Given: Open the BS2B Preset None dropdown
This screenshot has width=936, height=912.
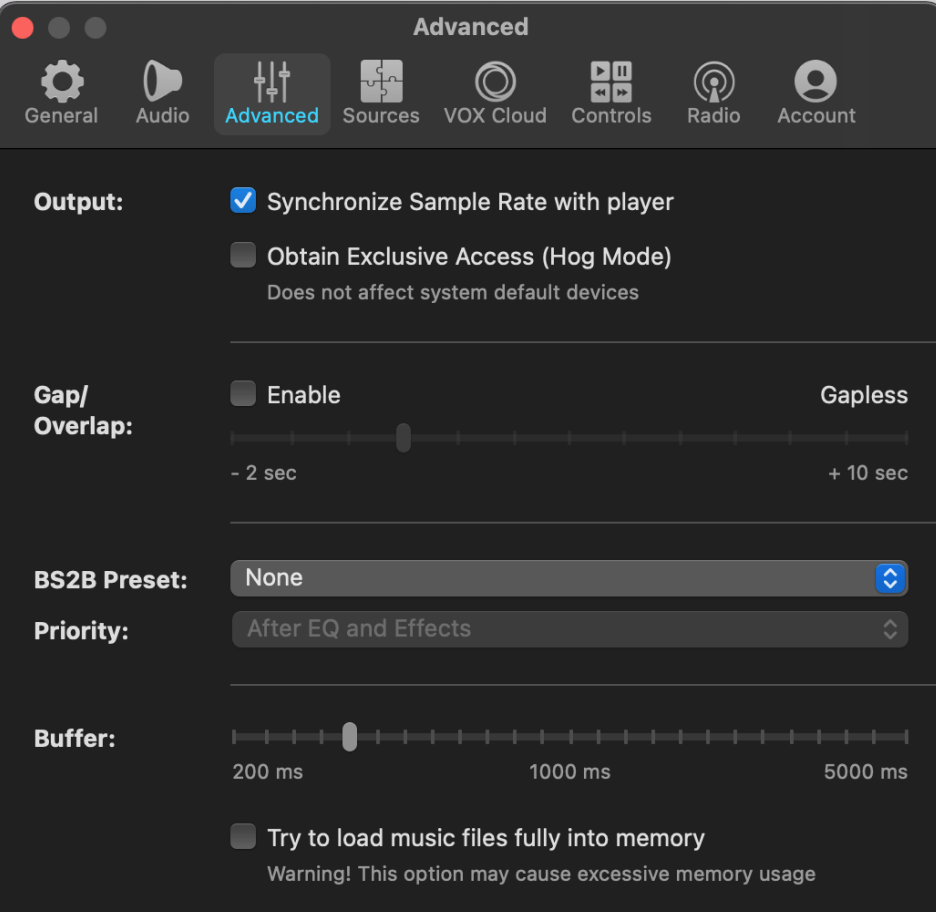Looking at the screenshot, I should (569, 578).
